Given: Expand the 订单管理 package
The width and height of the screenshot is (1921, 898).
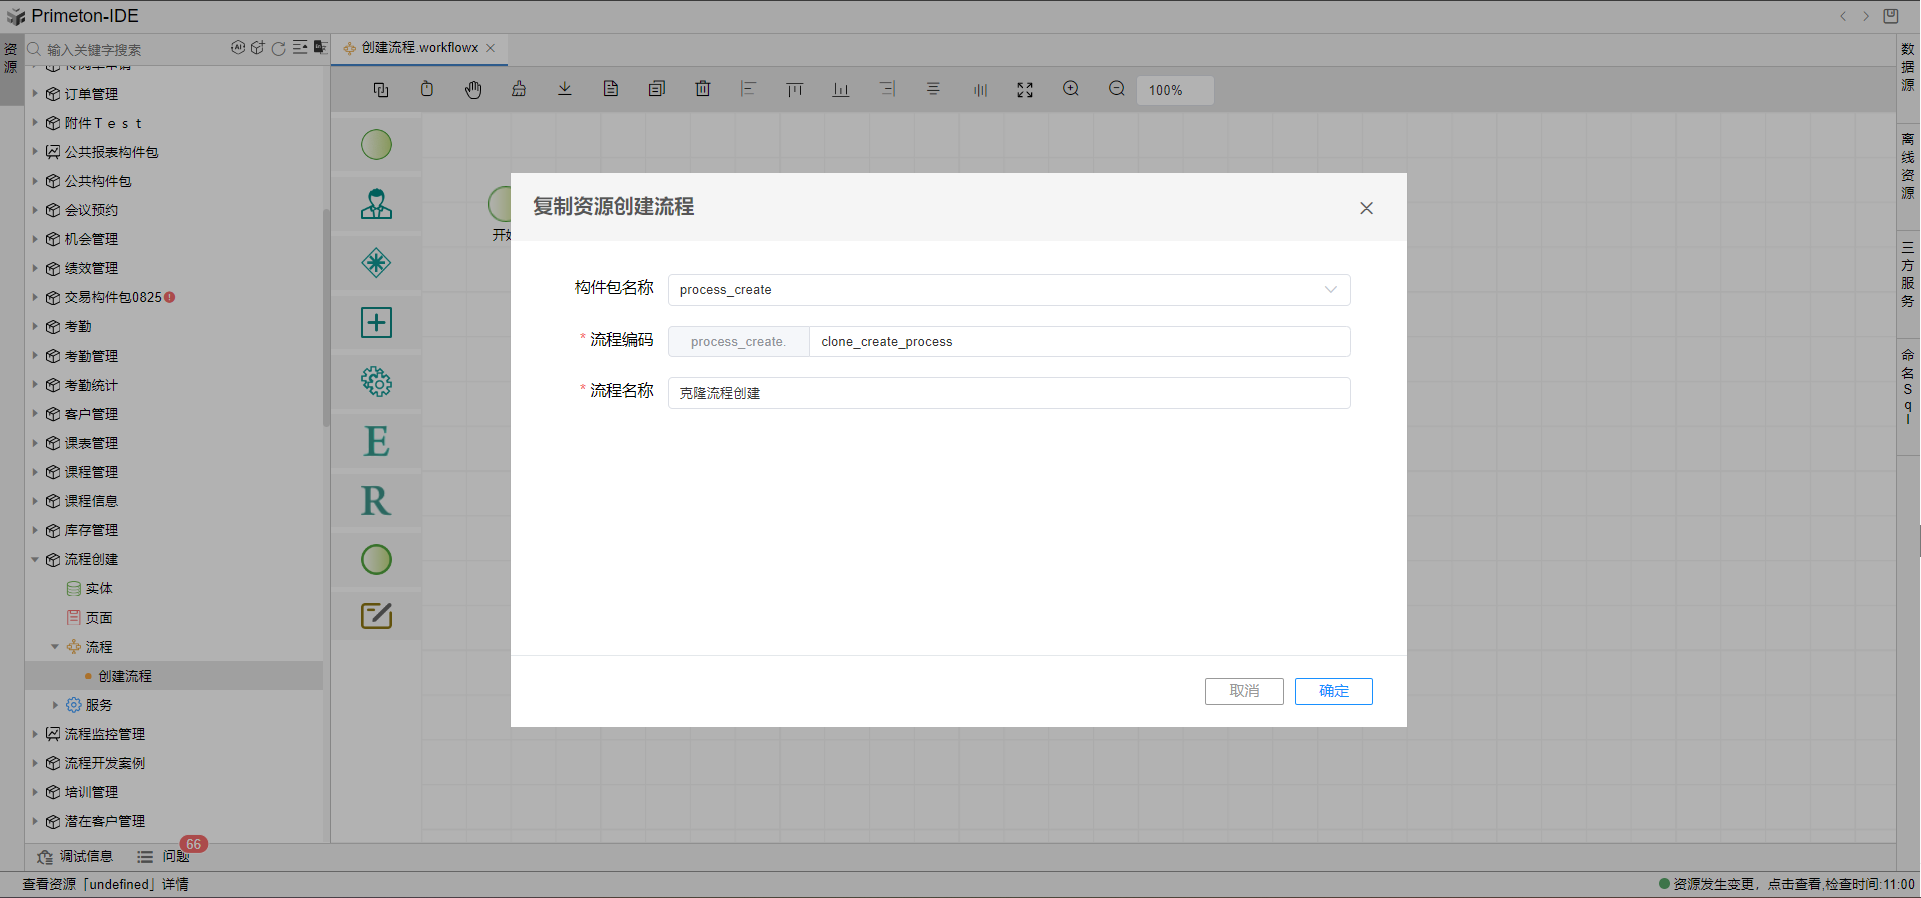Looking at the screenshot, I should pos(35,94).
